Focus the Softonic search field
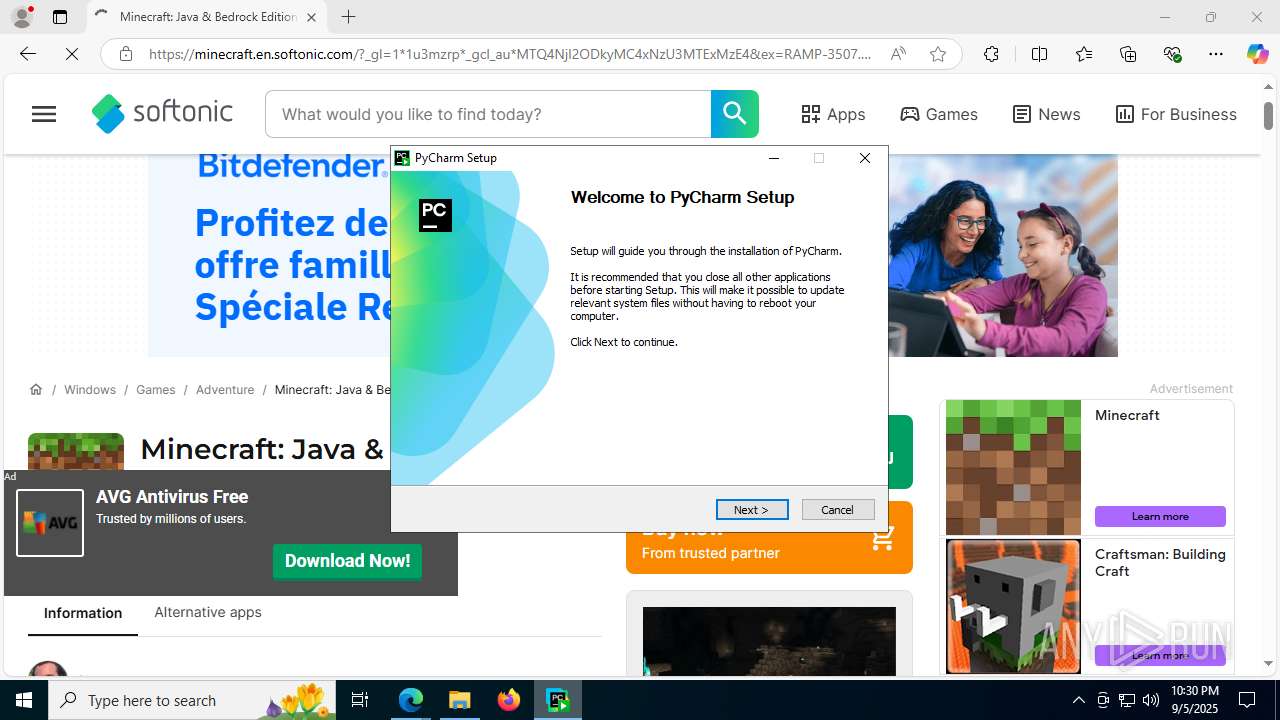This screenshot has height=720, width=1280. point(488,114)
